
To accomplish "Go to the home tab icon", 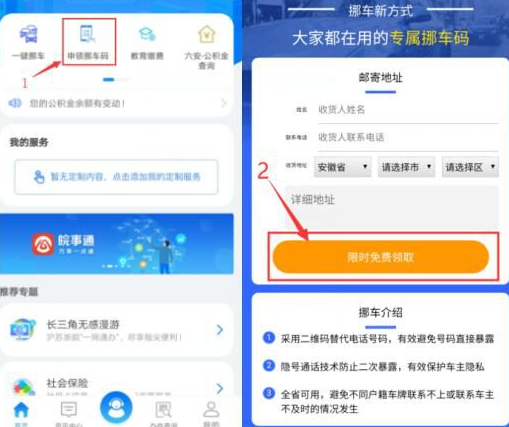I will (21, 410).
